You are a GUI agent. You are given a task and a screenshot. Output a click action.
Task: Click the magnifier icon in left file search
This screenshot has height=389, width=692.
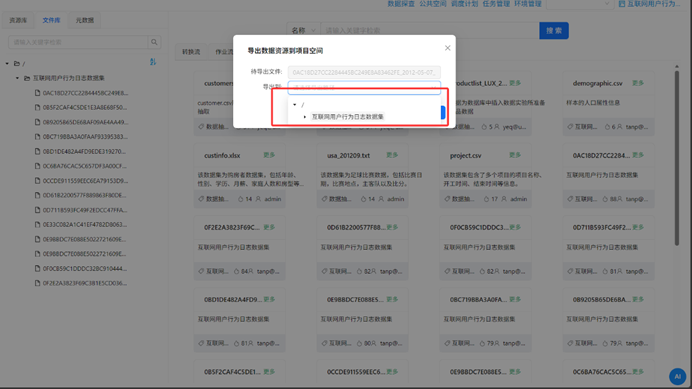(x=154, y=42)
